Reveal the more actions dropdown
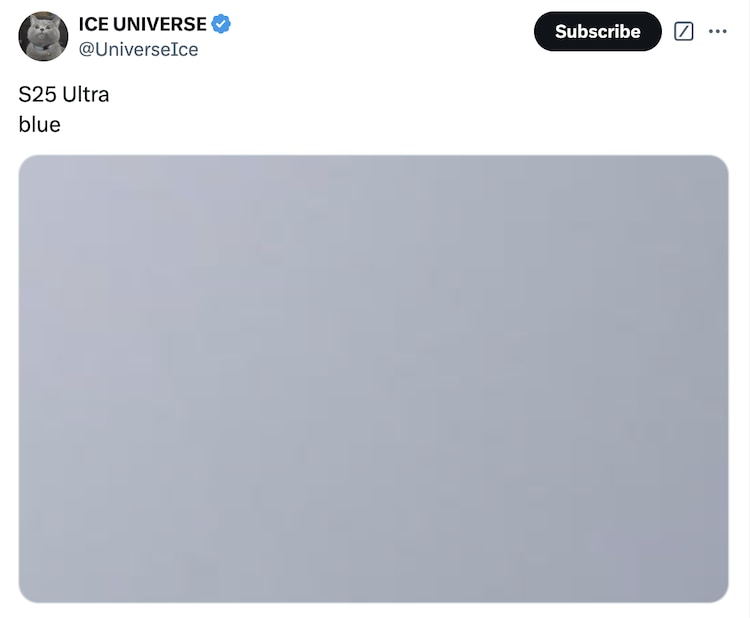 coord(717,32)
